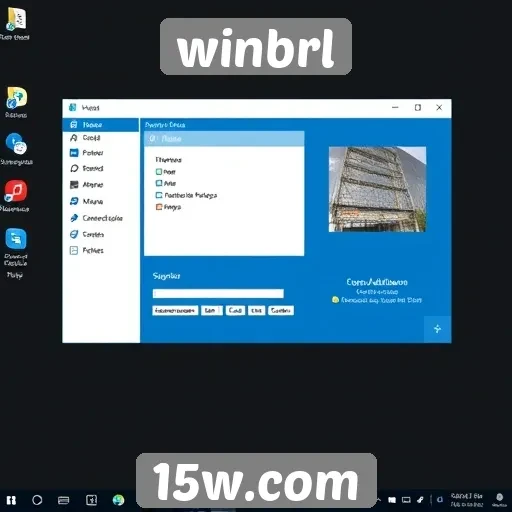Open the sidebar item with the blue sync-arrows icon
The width and height of the screenshot is (512, 512).
(86, 201)
